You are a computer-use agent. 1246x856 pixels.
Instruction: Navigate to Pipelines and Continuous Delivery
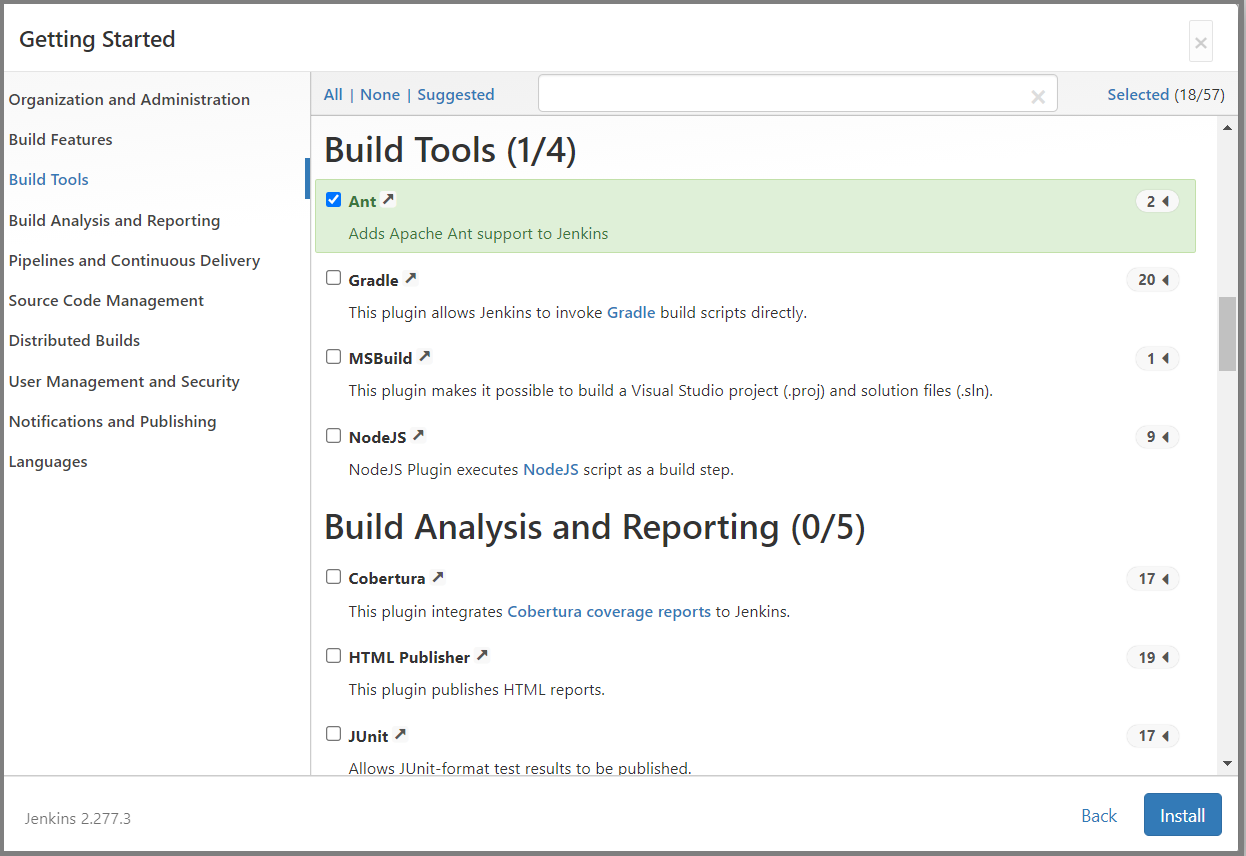134,260
